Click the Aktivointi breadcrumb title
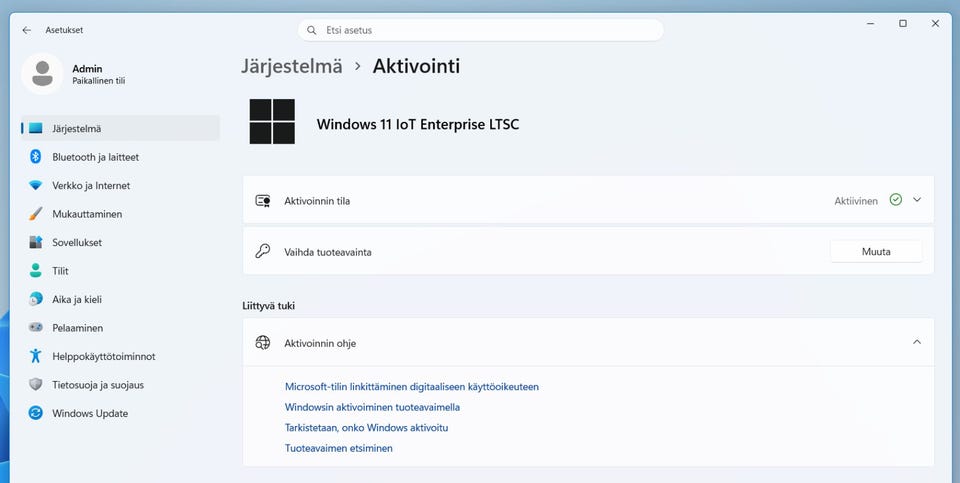This screenshot has height=483, width=960. [416, 66]
